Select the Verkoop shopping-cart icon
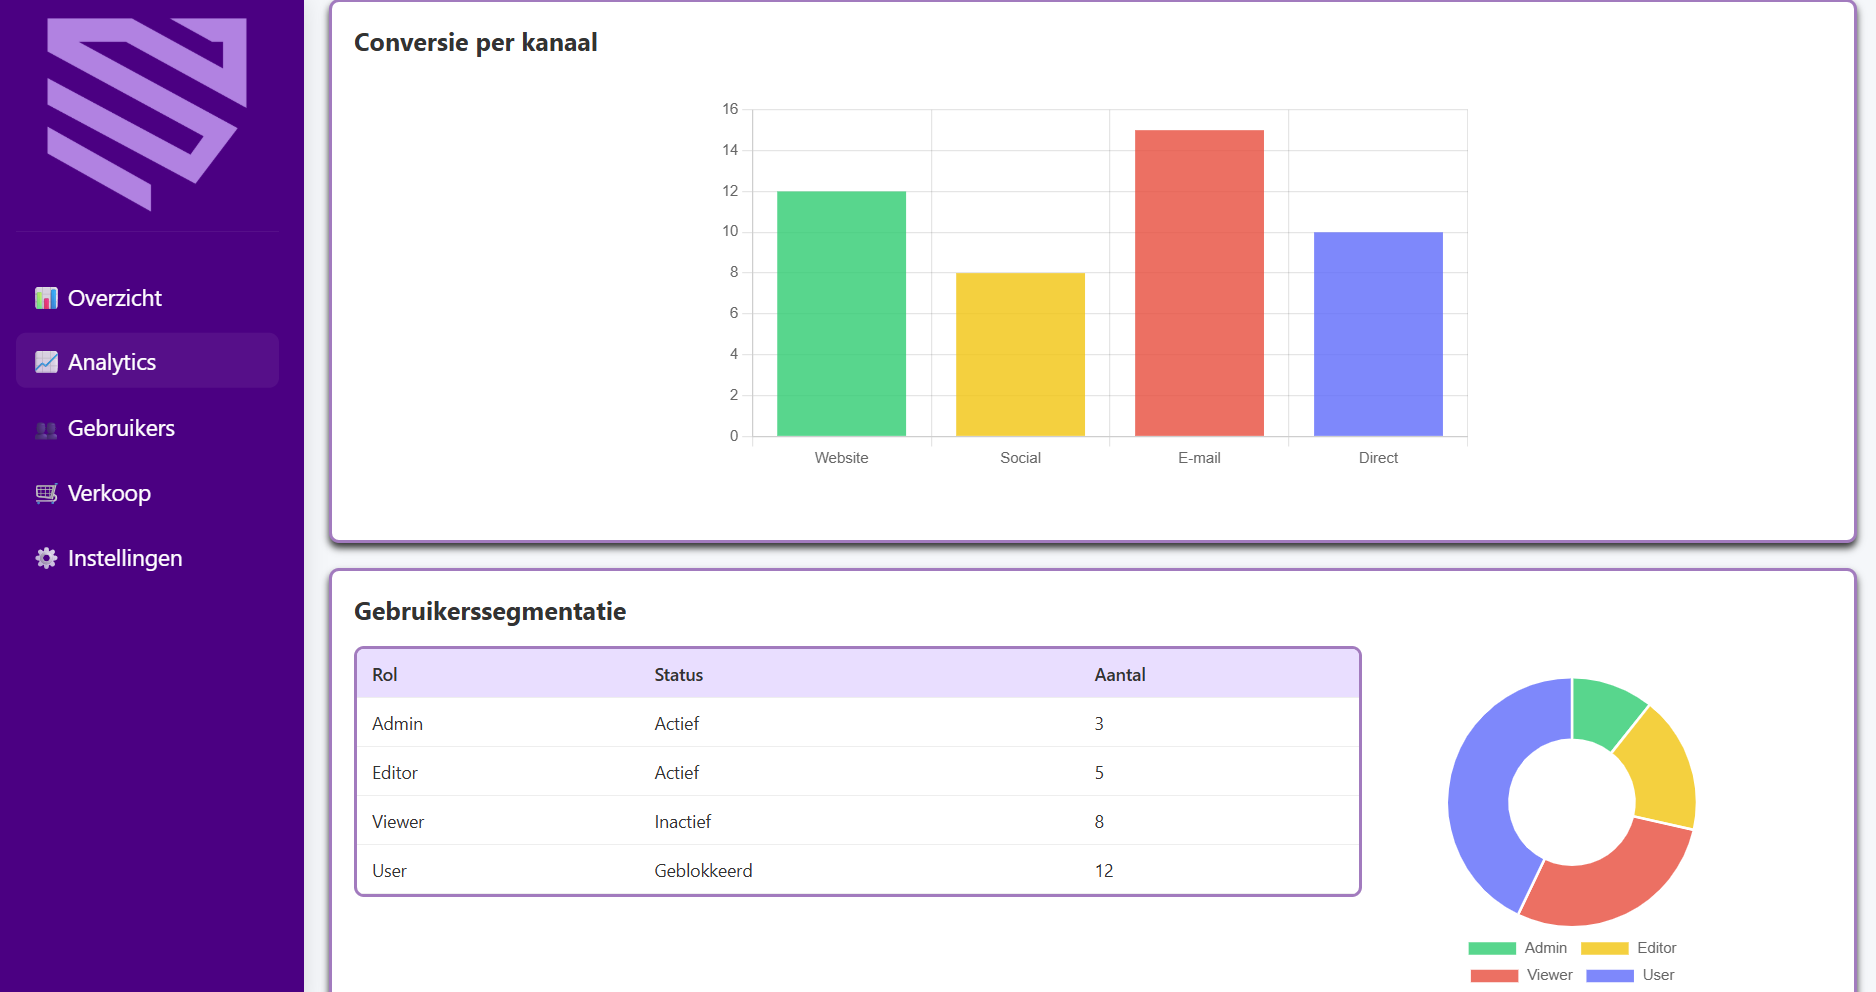 pos(46,493)
